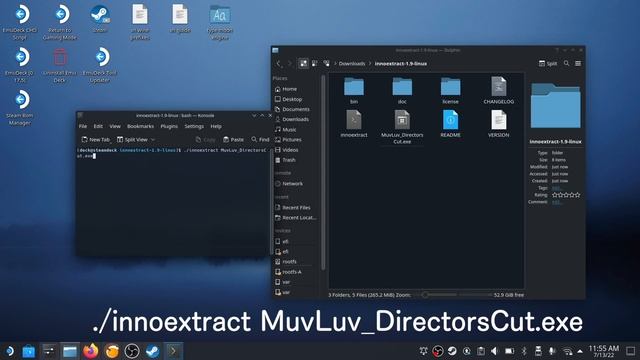The width and height of the screenshot is (640, 360).
Task: Add comment link in information panel
Action: point(557,202)
